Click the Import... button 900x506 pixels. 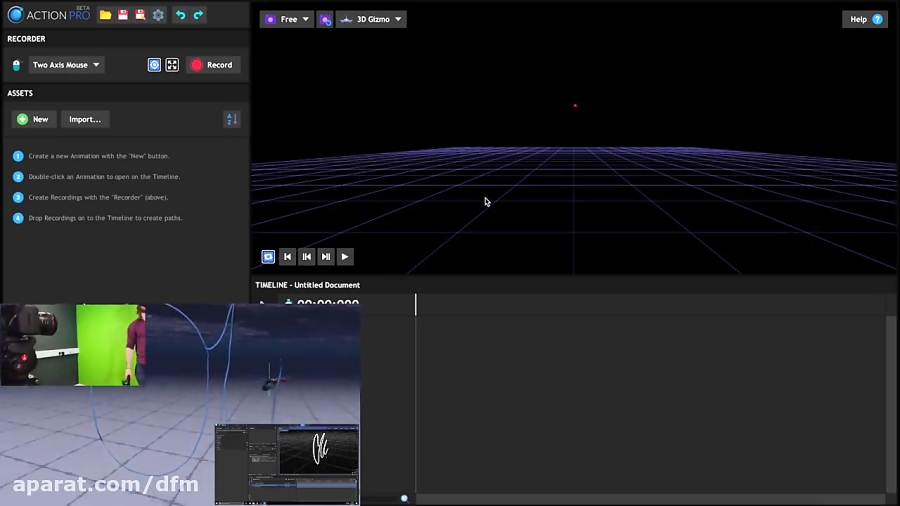[85, 119]
